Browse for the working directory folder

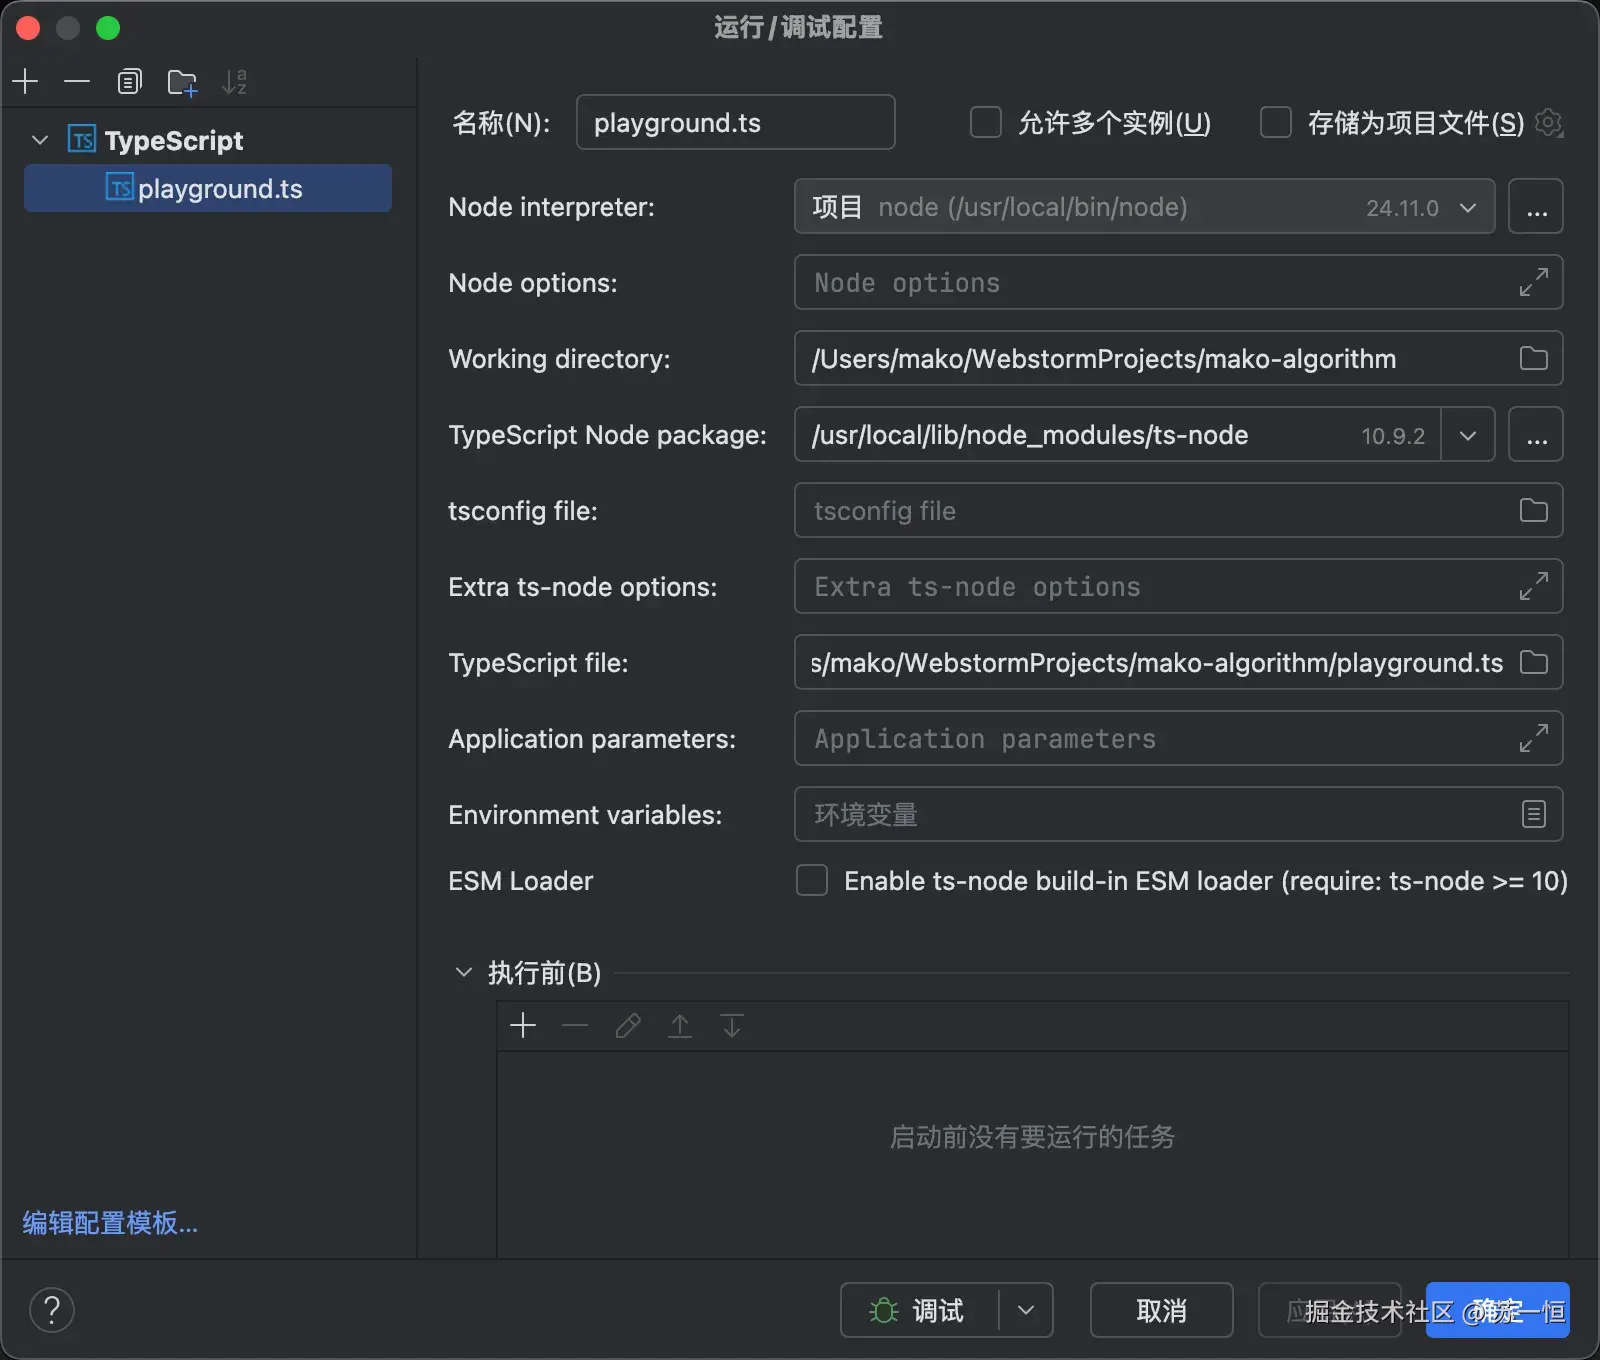[1534, 358]
